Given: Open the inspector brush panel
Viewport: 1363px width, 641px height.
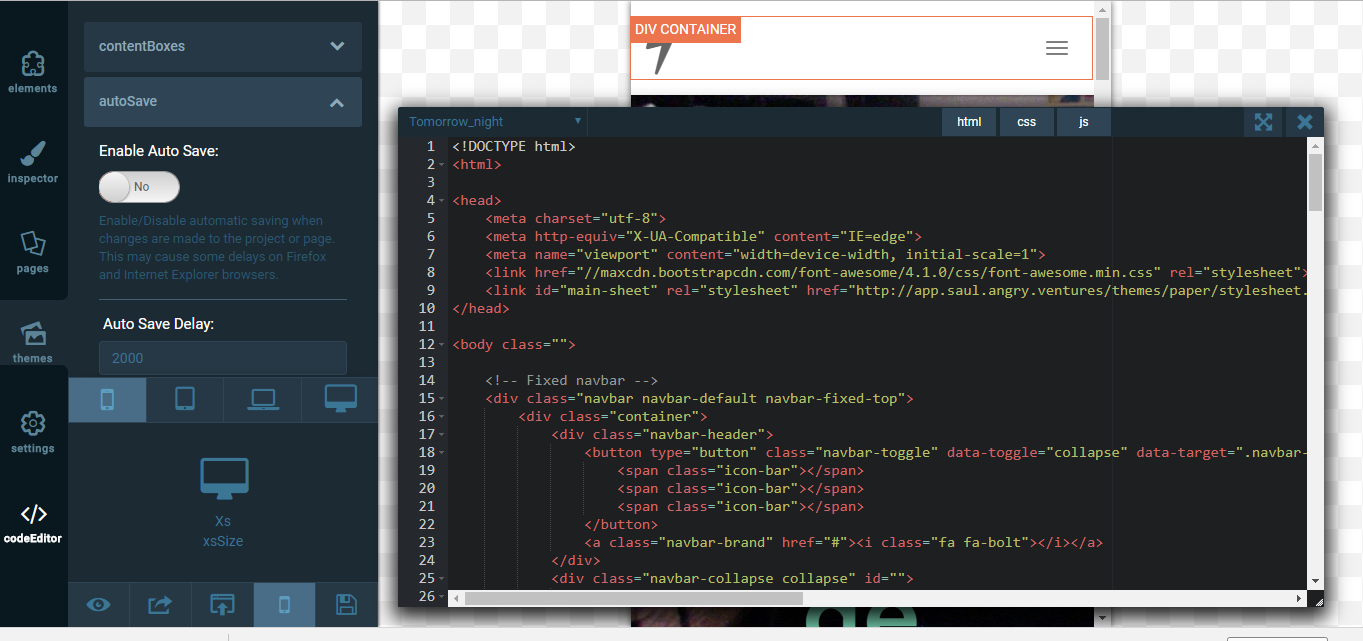Looking at the screenshot, I should tap(33, 162).
